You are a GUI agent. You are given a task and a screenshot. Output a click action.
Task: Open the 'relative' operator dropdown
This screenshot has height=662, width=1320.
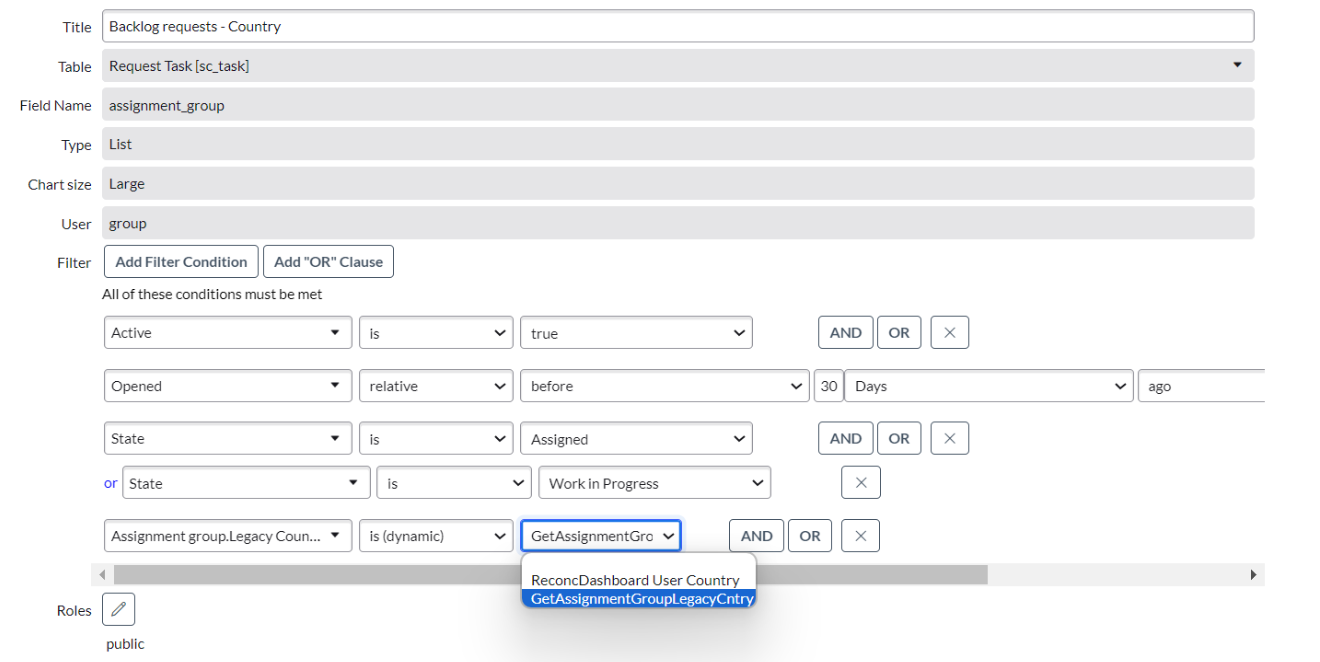(x=436, y=386)
